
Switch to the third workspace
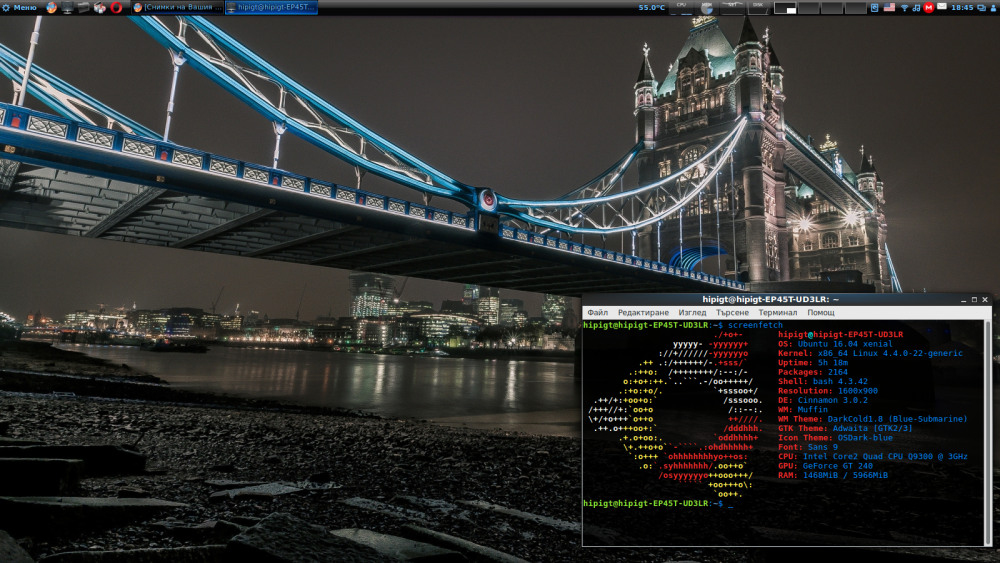point(832,8)
